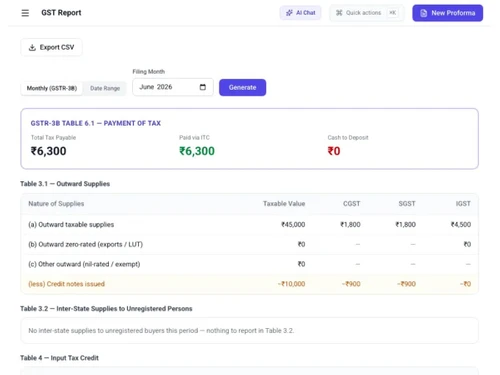Click the ₹45,000 taxable value cell
This screenshot has height=375, width=500.
coord(293,225)
